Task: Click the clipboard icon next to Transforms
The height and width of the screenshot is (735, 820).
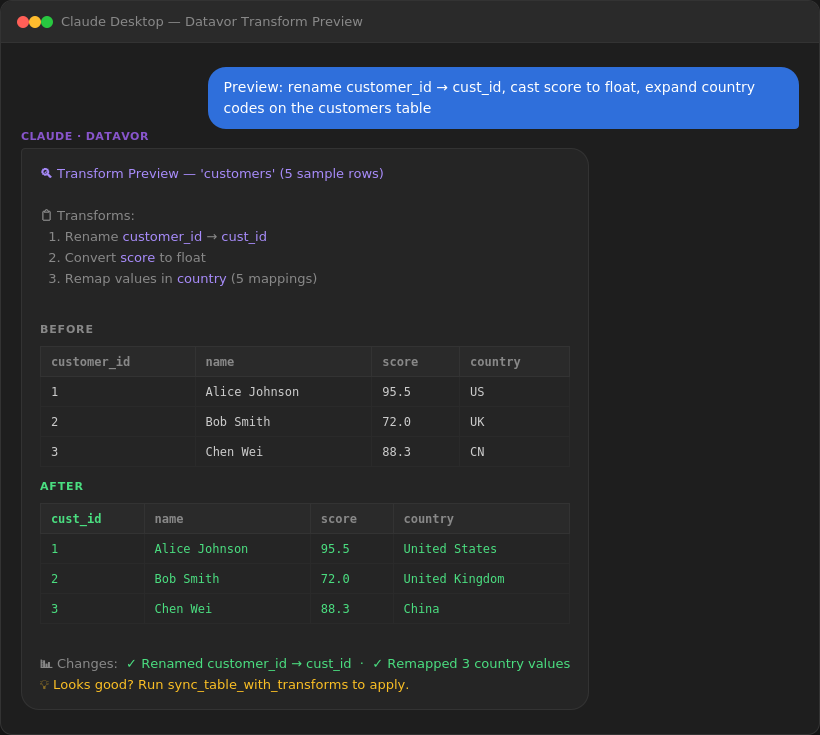Action: pos(44,215)
